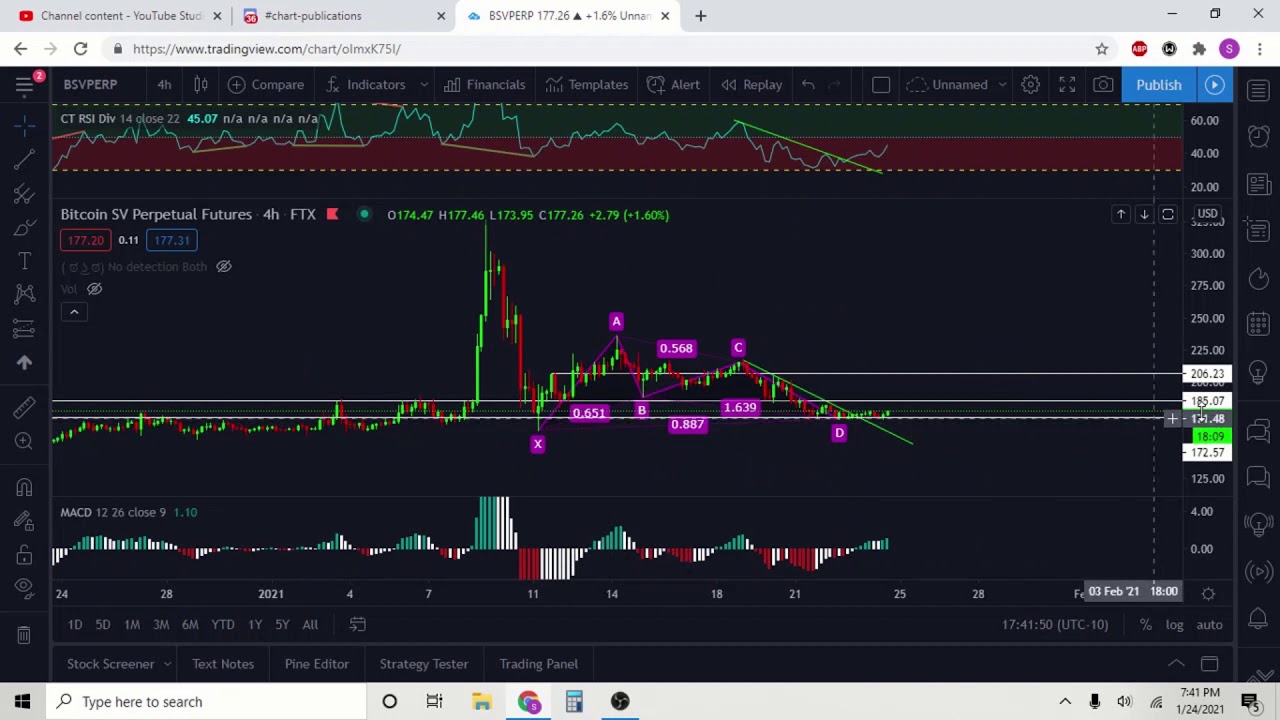Open the time axis settings gear
Image resolution: width=1280 pixels, height=720 pixels.
1208,594
